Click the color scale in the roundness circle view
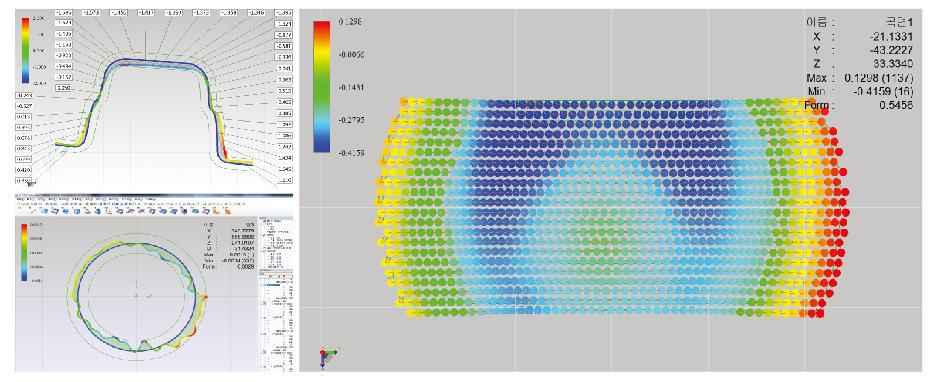This screenshot has height=382, width=936. point(24,252)
